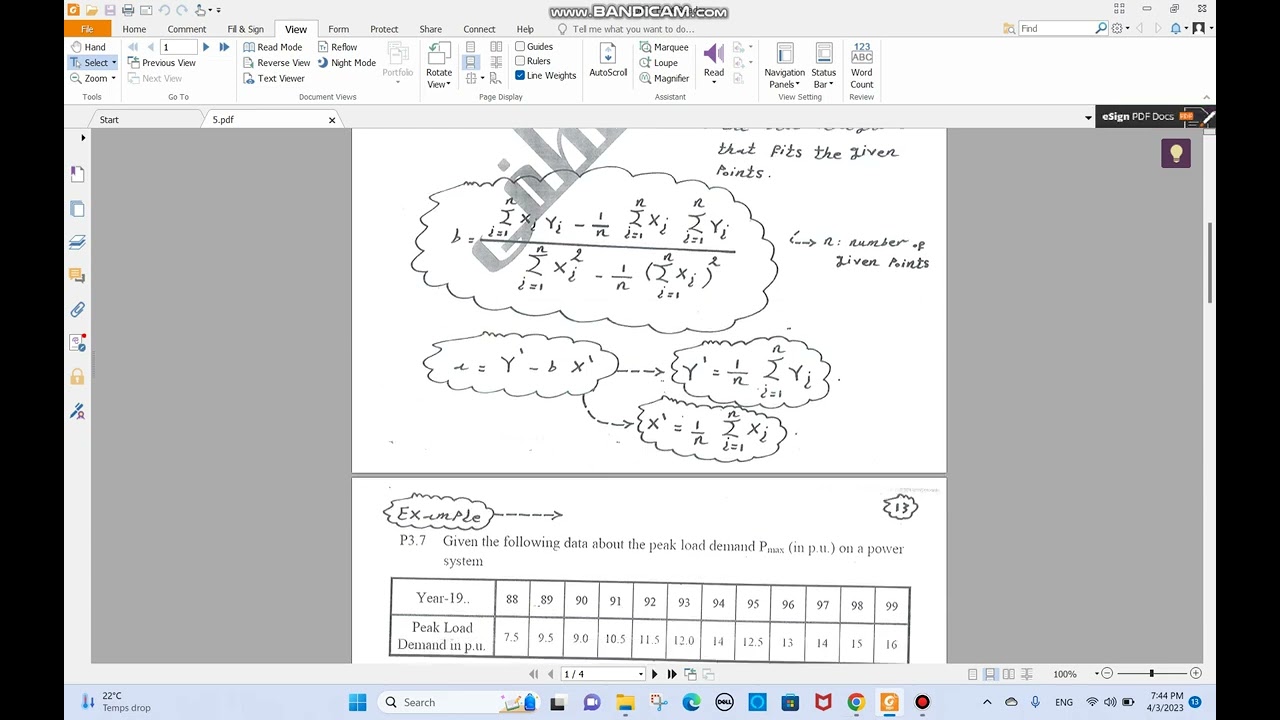This screenshot has width=1280, height=720.
Task: Go to the first page in ribbon
Action: [133, 47]
